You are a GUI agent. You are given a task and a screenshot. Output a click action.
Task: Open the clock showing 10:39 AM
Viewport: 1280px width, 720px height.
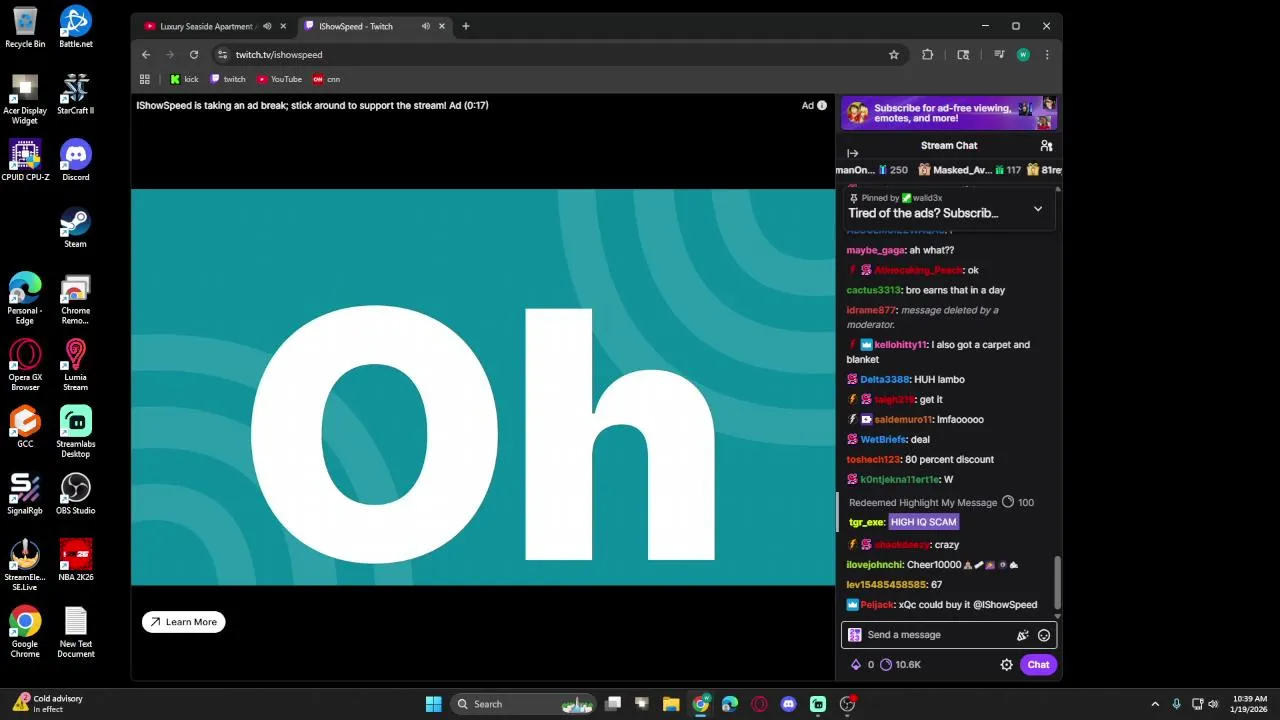[1250, 704]
